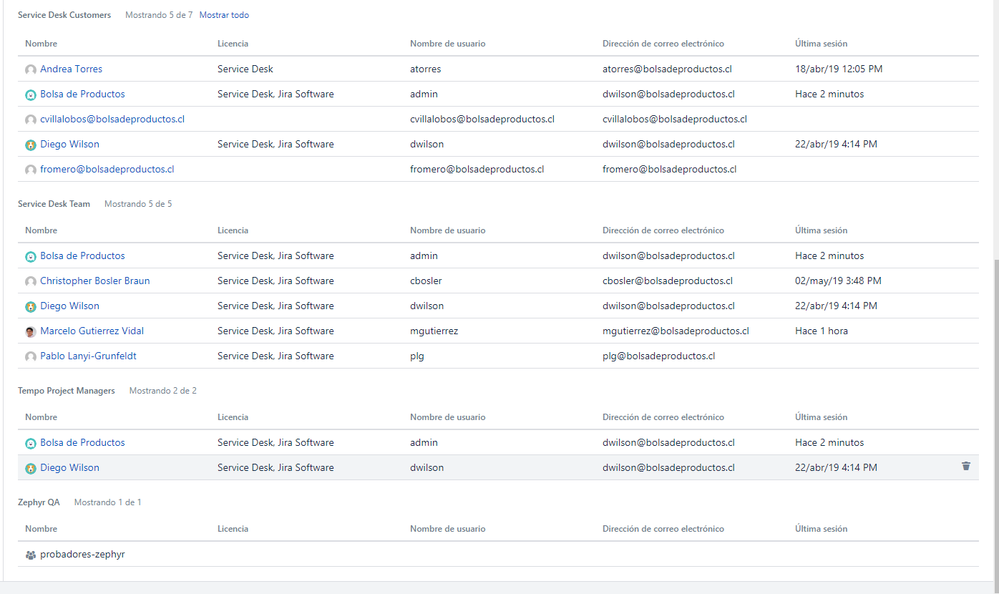Click avatar of Pablo Lanyi-Grunfeldt
The height and width of the screenshot is (594, 999).
[31, 356]
